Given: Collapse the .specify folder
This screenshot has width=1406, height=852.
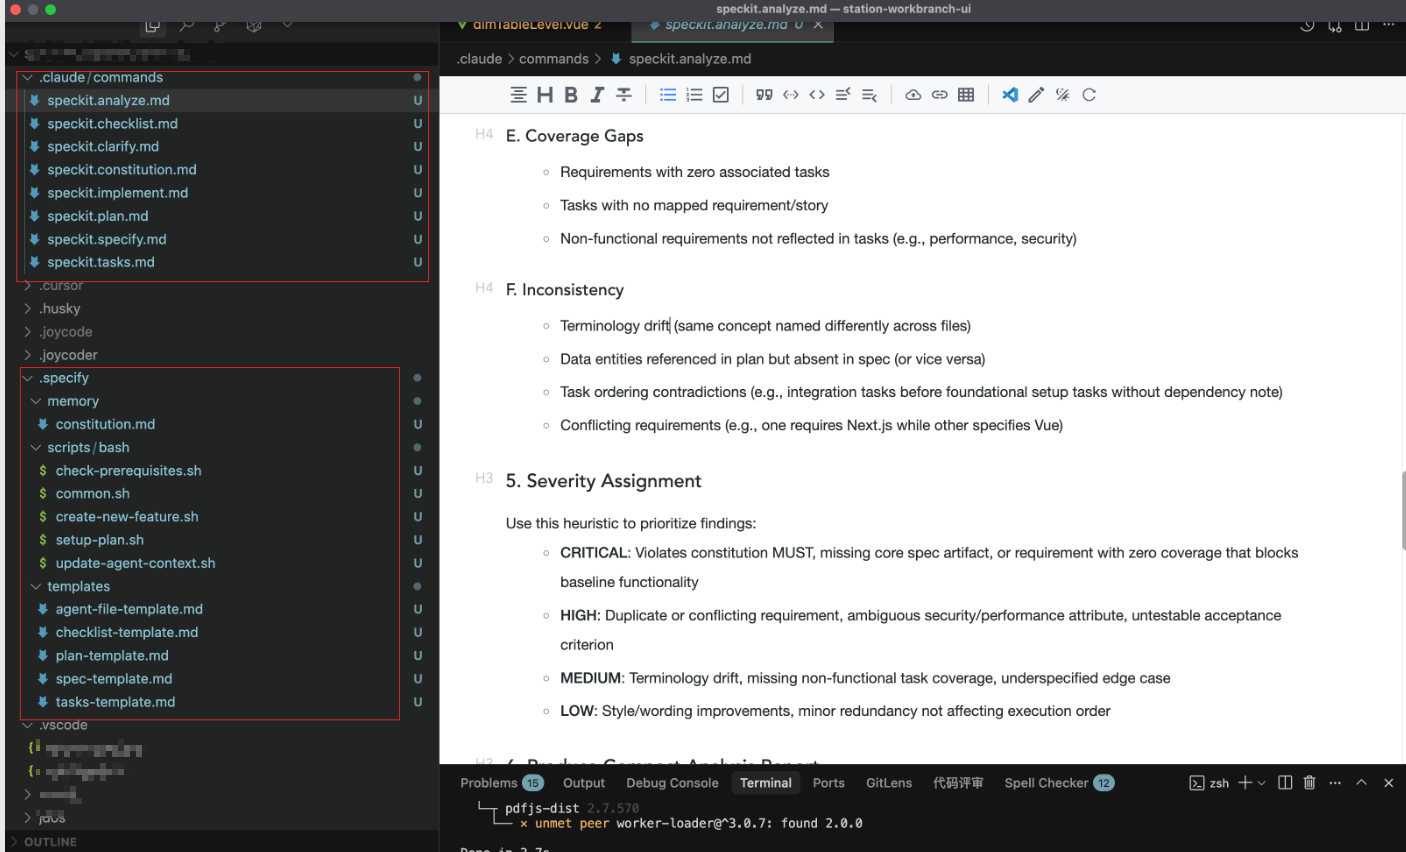Looking at the screenshot, I should 28,378.
